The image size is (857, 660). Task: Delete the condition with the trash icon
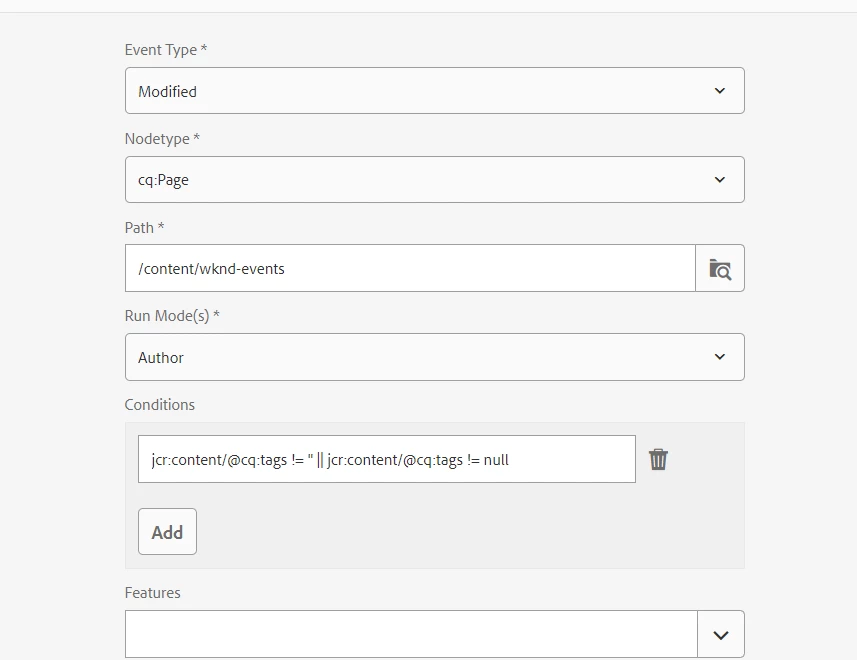click(658, 459)
